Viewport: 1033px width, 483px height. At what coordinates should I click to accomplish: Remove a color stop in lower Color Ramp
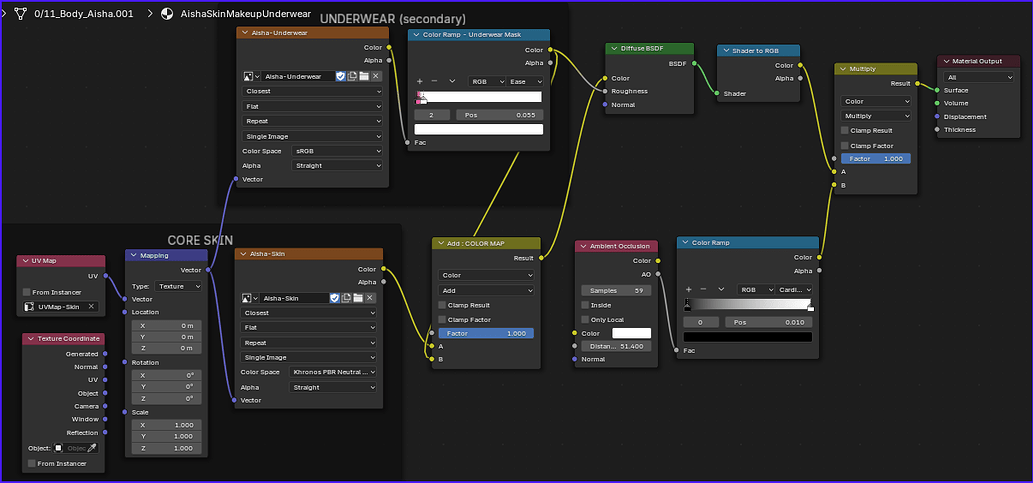703,289
